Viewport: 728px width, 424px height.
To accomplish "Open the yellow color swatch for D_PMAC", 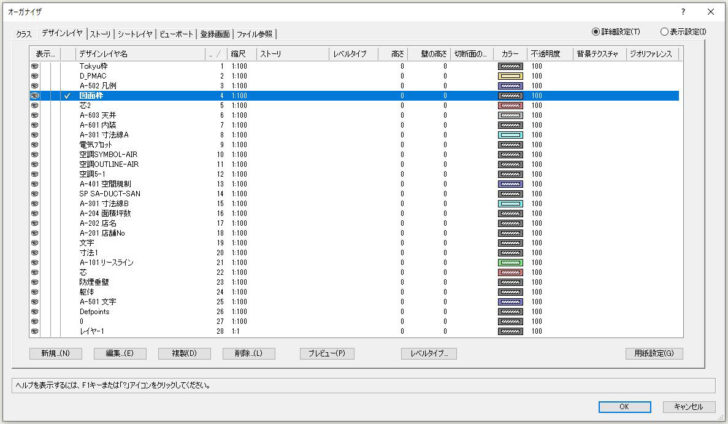I will click(511, 76).
